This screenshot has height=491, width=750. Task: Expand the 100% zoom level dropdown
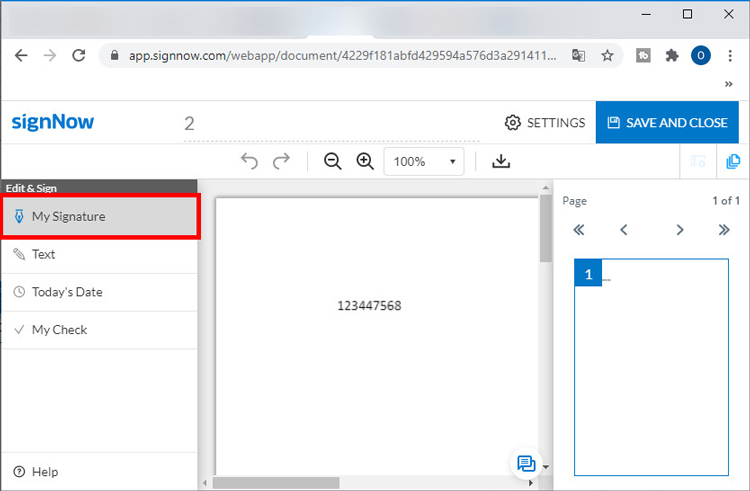coord(424,161)
